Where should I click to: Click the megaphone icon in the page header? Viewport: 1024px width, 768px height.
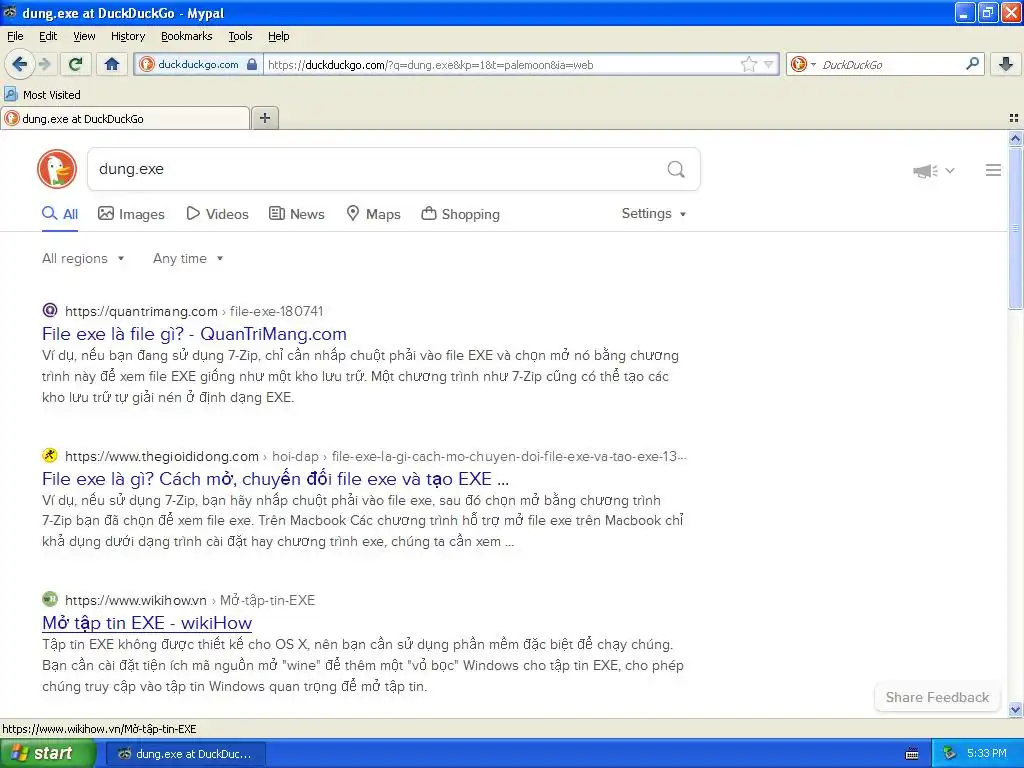tap(925, 170)
